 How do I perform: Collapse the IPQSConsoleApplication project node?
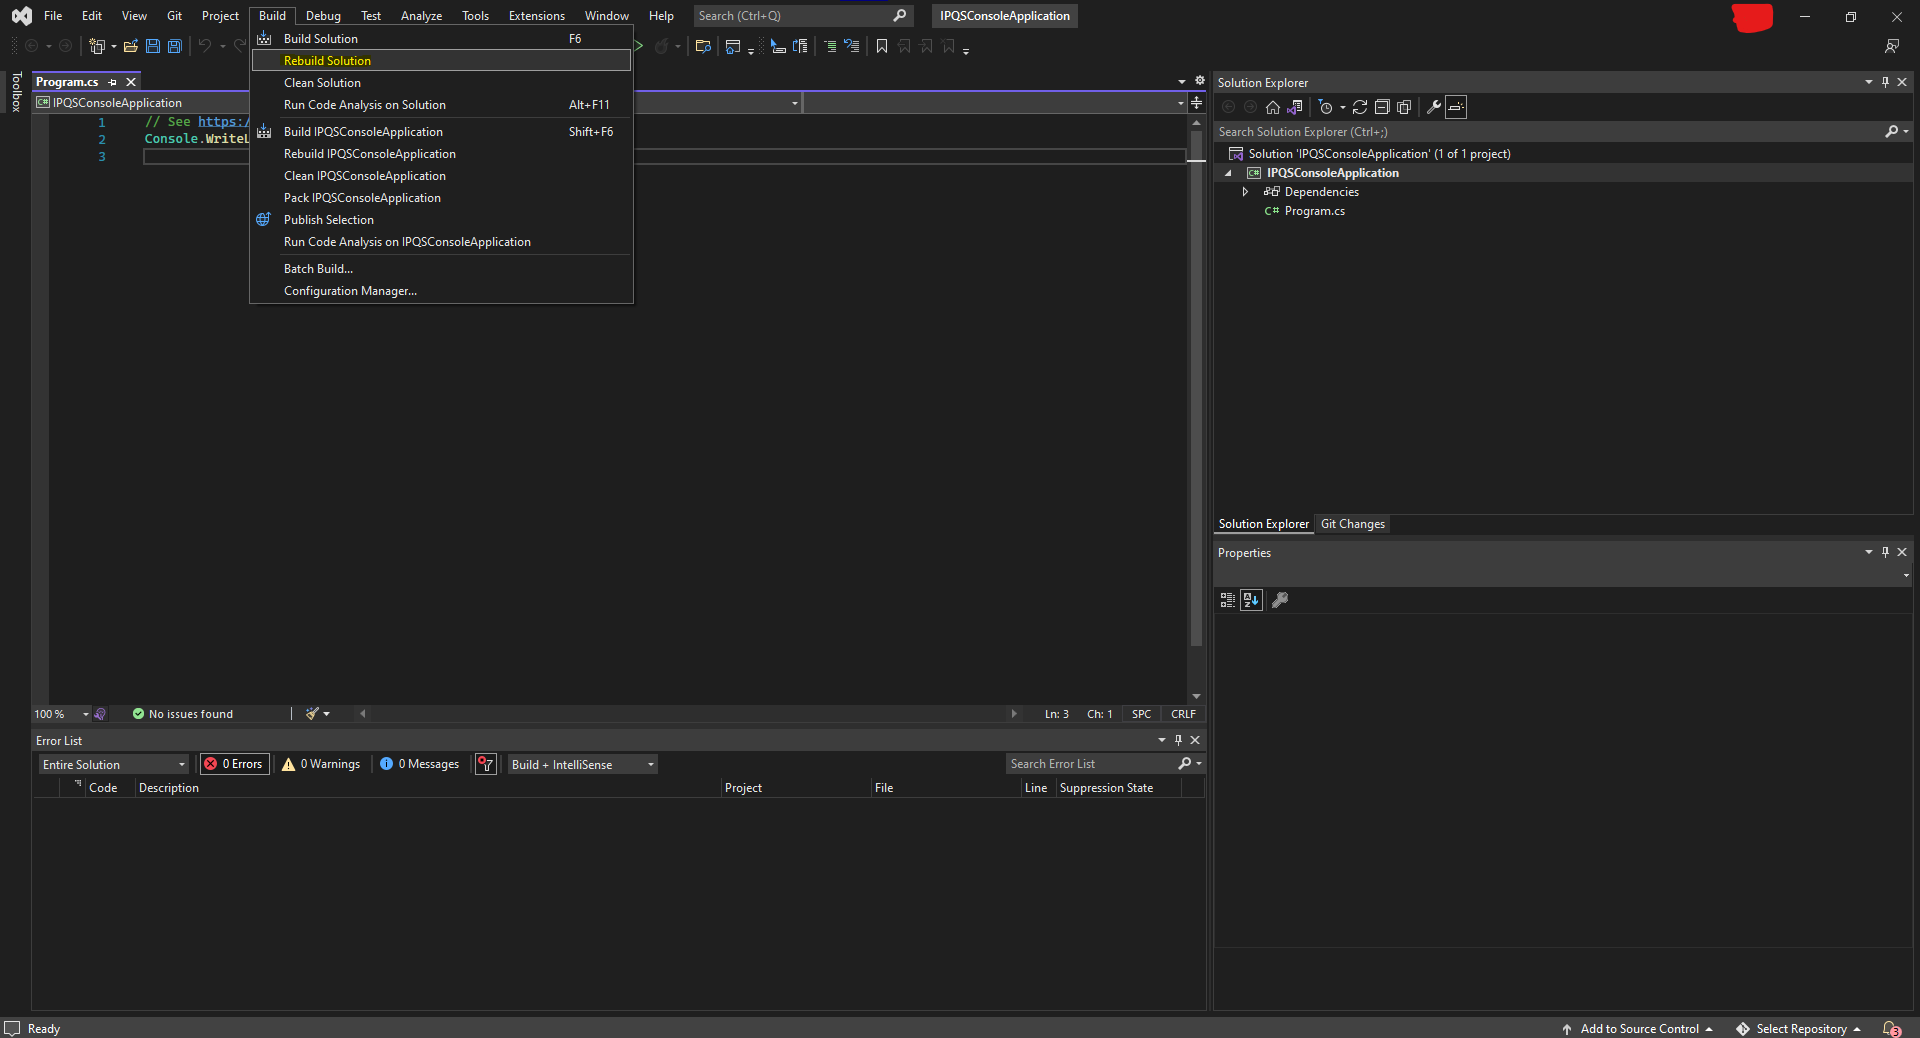click(1228, 173)
